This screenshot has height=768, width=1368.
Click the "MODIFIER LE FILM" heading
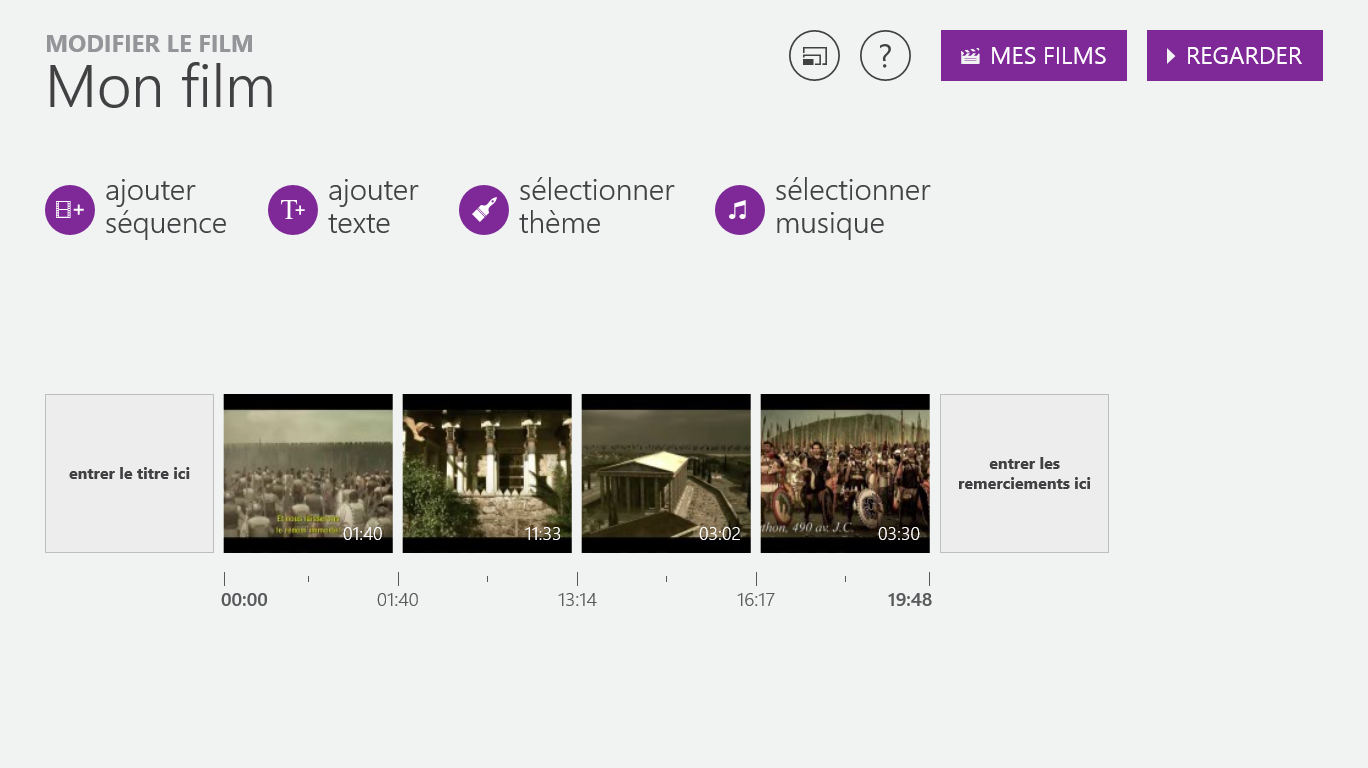(x=150, y=44)
